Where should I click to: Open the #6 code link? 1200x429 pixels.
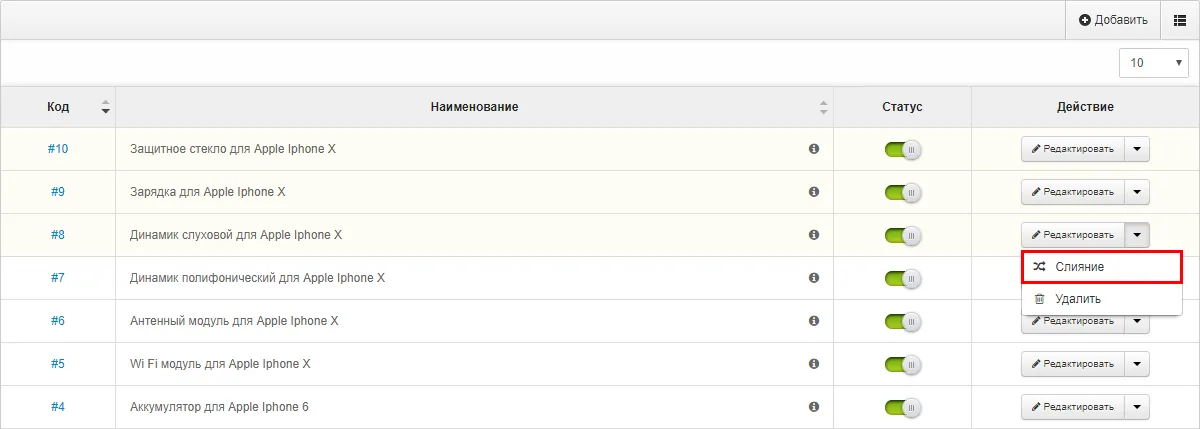58,321
